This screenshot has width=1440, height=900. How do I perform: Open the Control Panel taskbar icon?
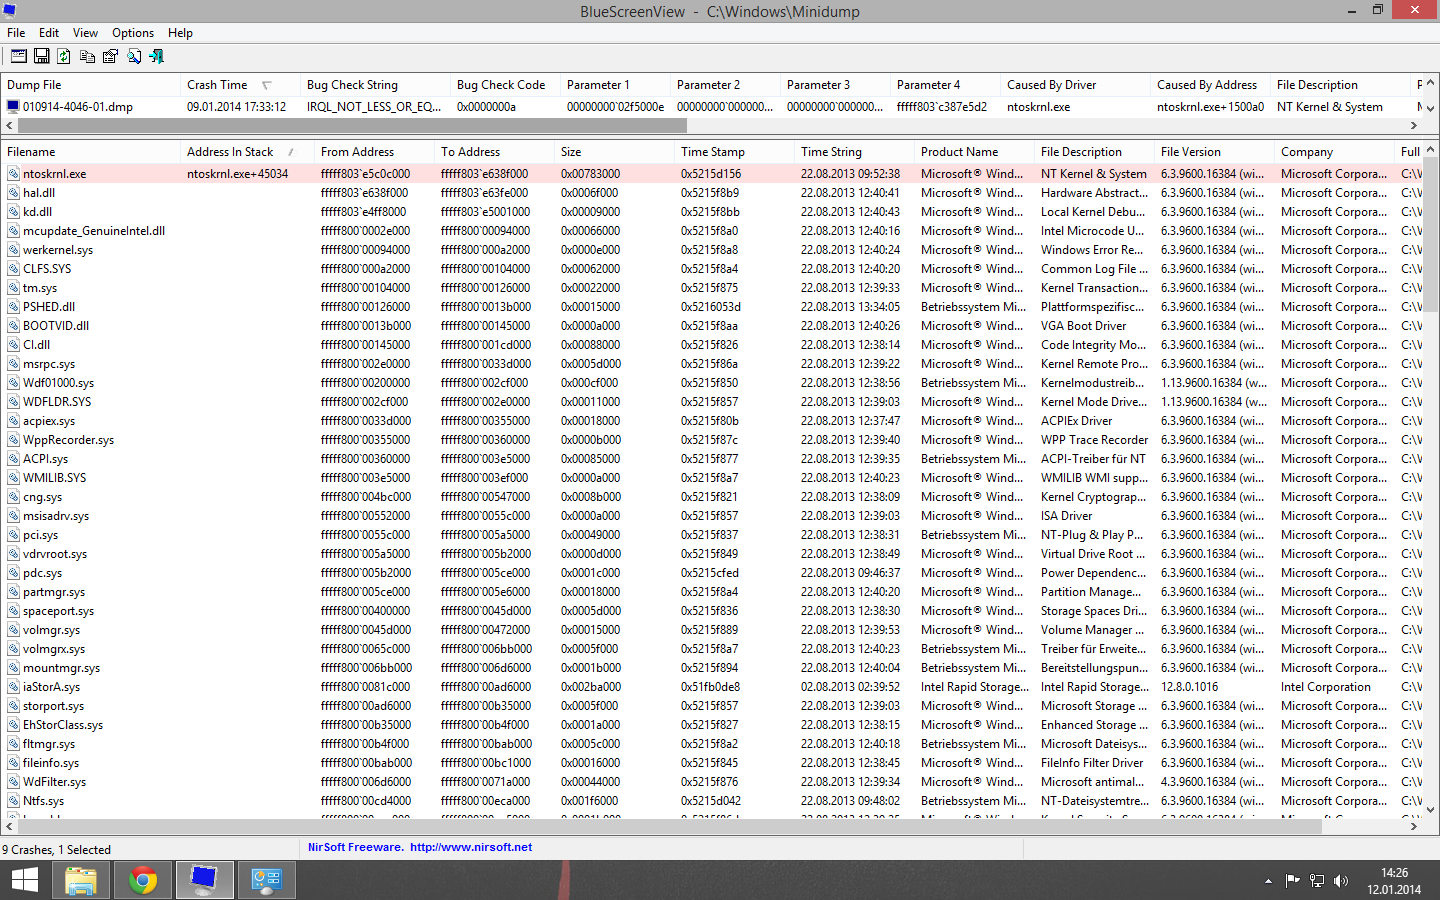coord(267,880)
